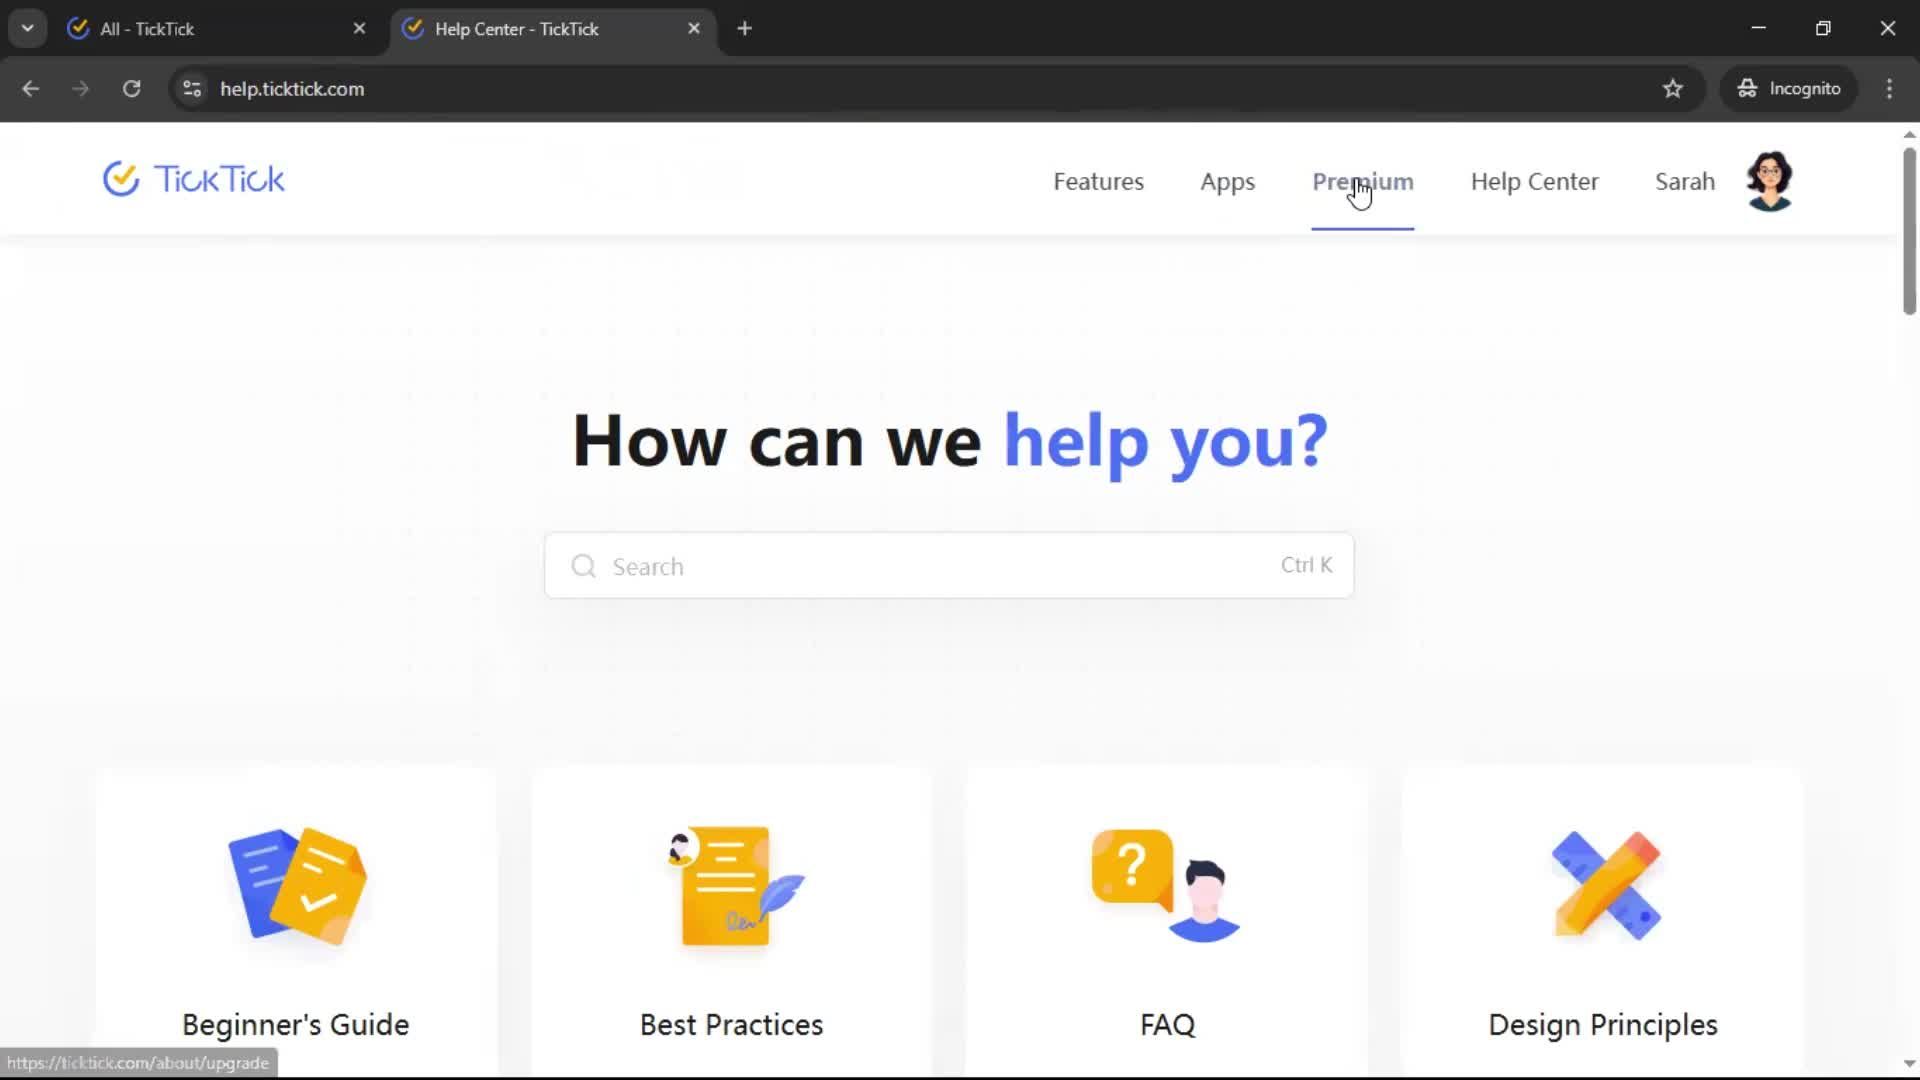
Task: Click the Beginner's Guide documents icon
Action: tap(297, 886)
